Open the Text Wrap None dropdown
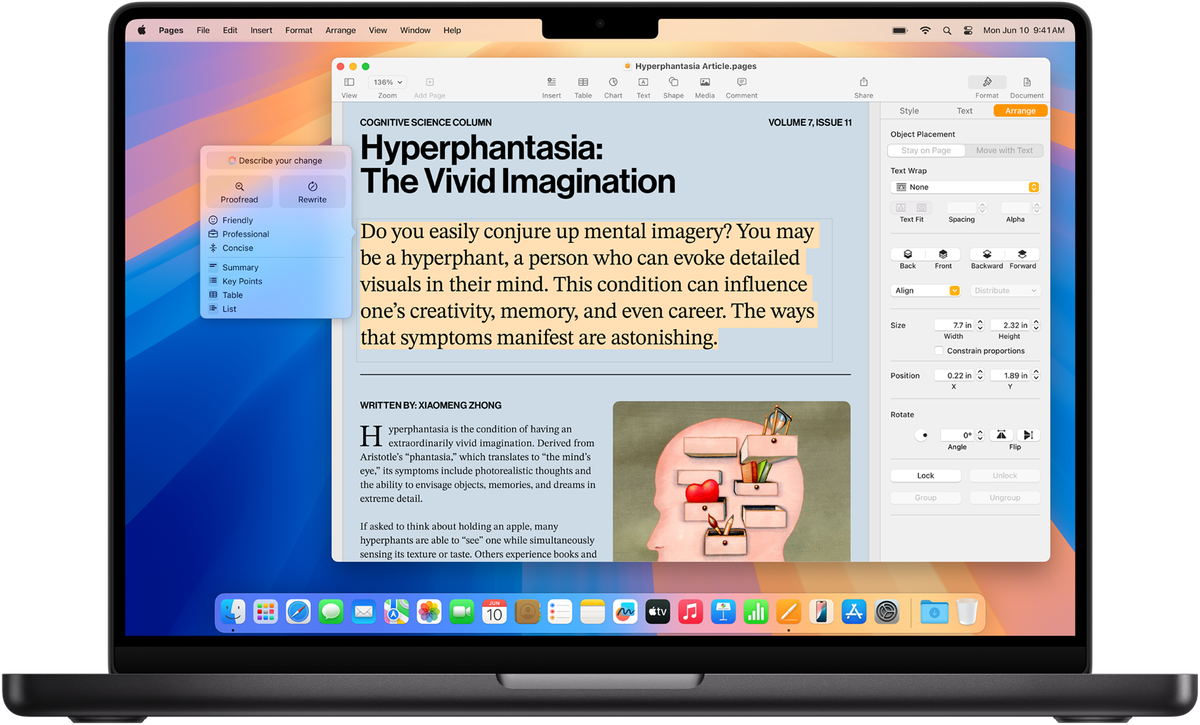The height and width of the screenshot is (725, 1200). tap(965, 187)
